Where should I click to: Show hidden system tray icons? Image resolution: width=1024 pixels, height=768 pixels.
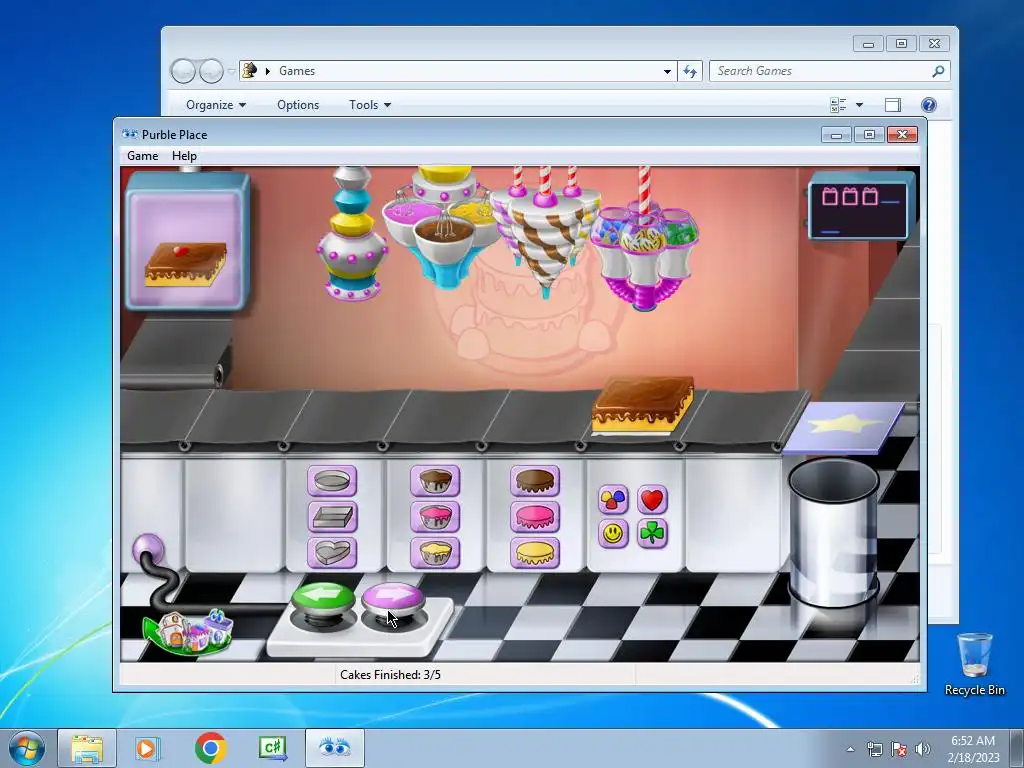(850, 749)
